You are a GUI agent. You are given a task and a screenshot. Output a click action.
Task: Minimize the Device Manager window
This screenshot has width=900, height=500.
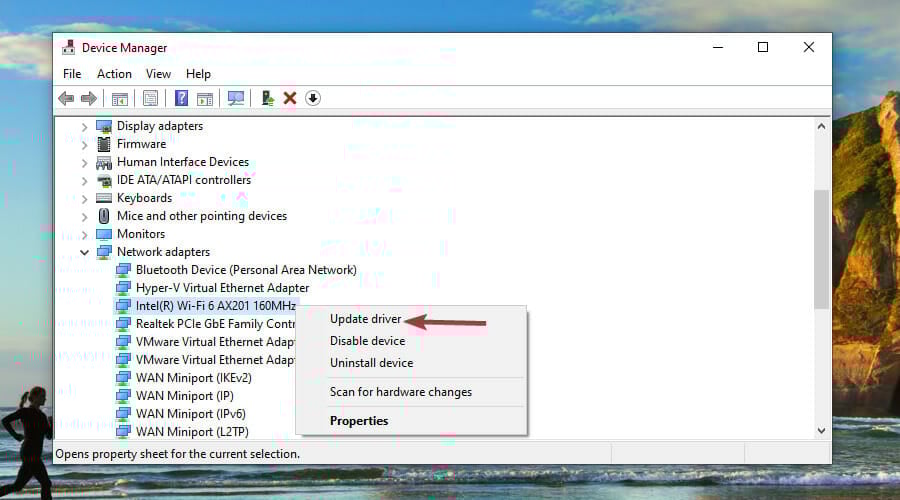point(717,47)
